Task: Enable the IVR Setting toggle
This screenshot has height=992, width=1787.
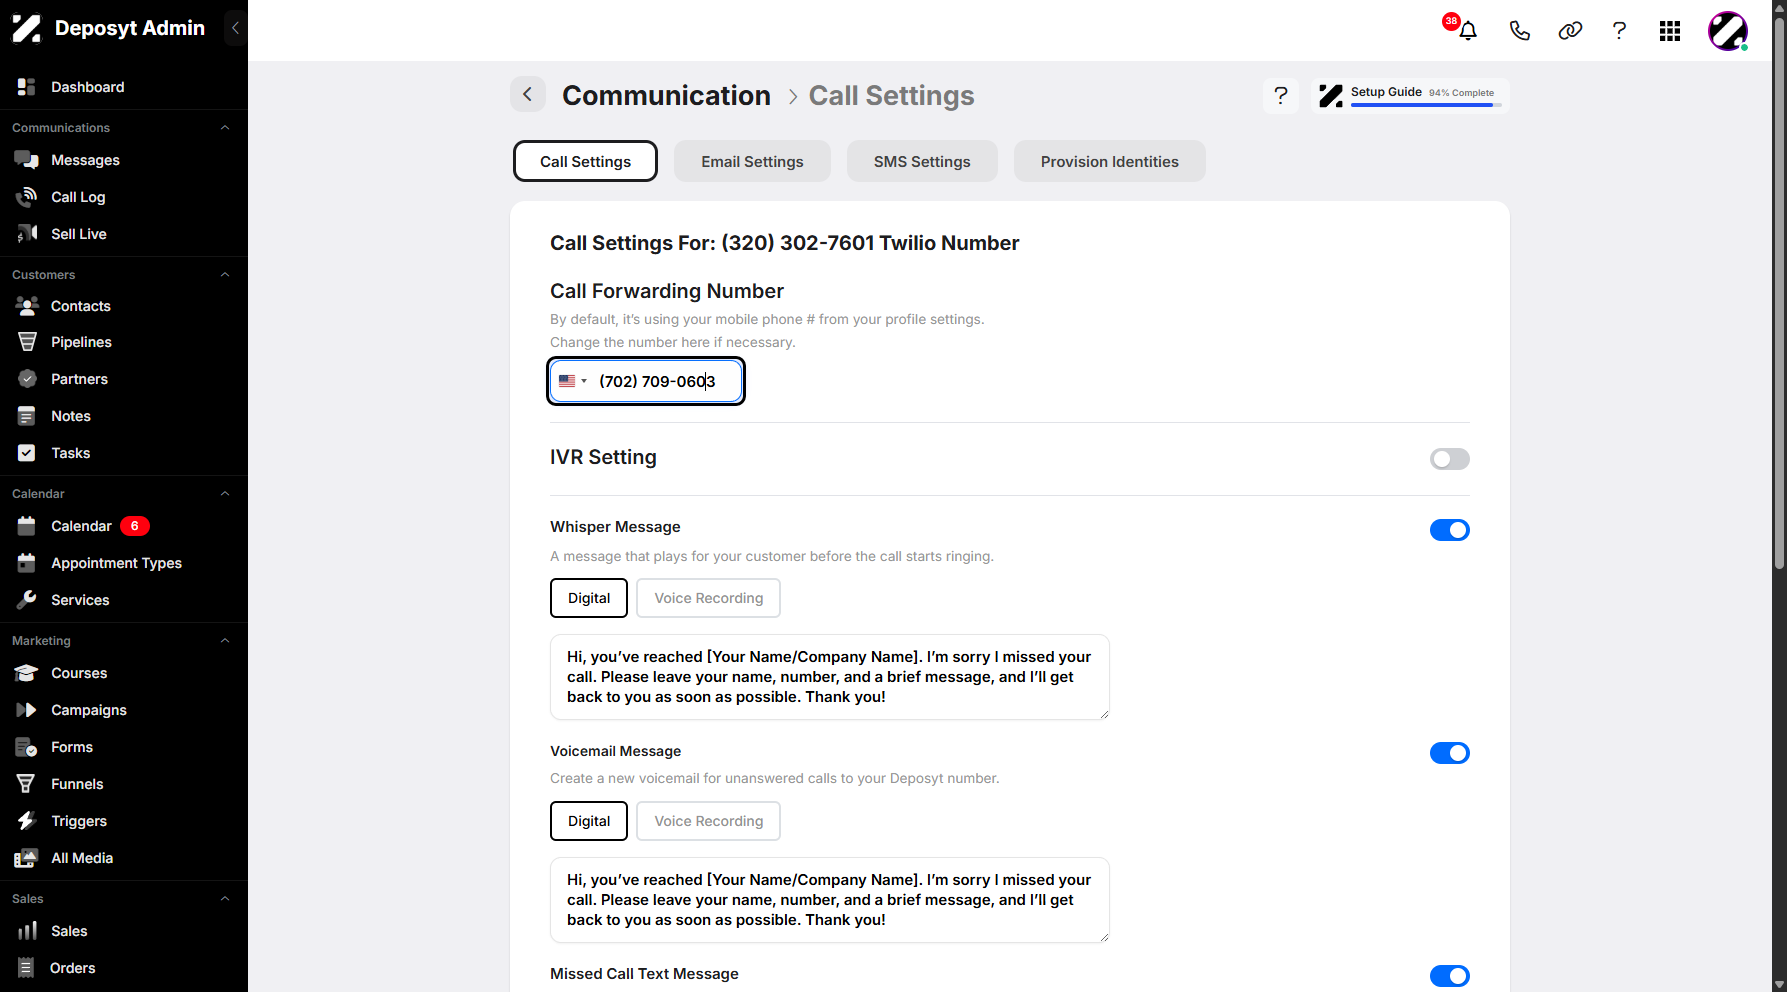Action: point(1449,459)
